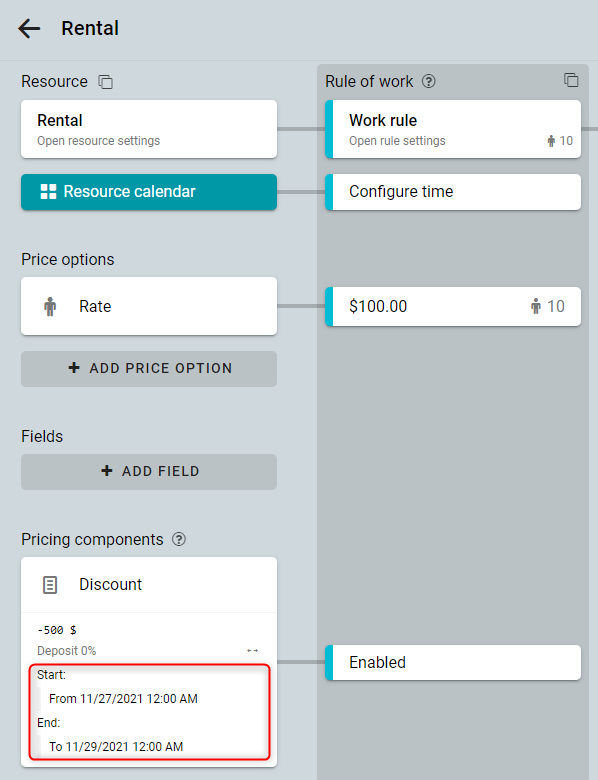This screenshot has height=780, width=598.
Task: Open the Discount pricing component header
Action: (149, 585)
